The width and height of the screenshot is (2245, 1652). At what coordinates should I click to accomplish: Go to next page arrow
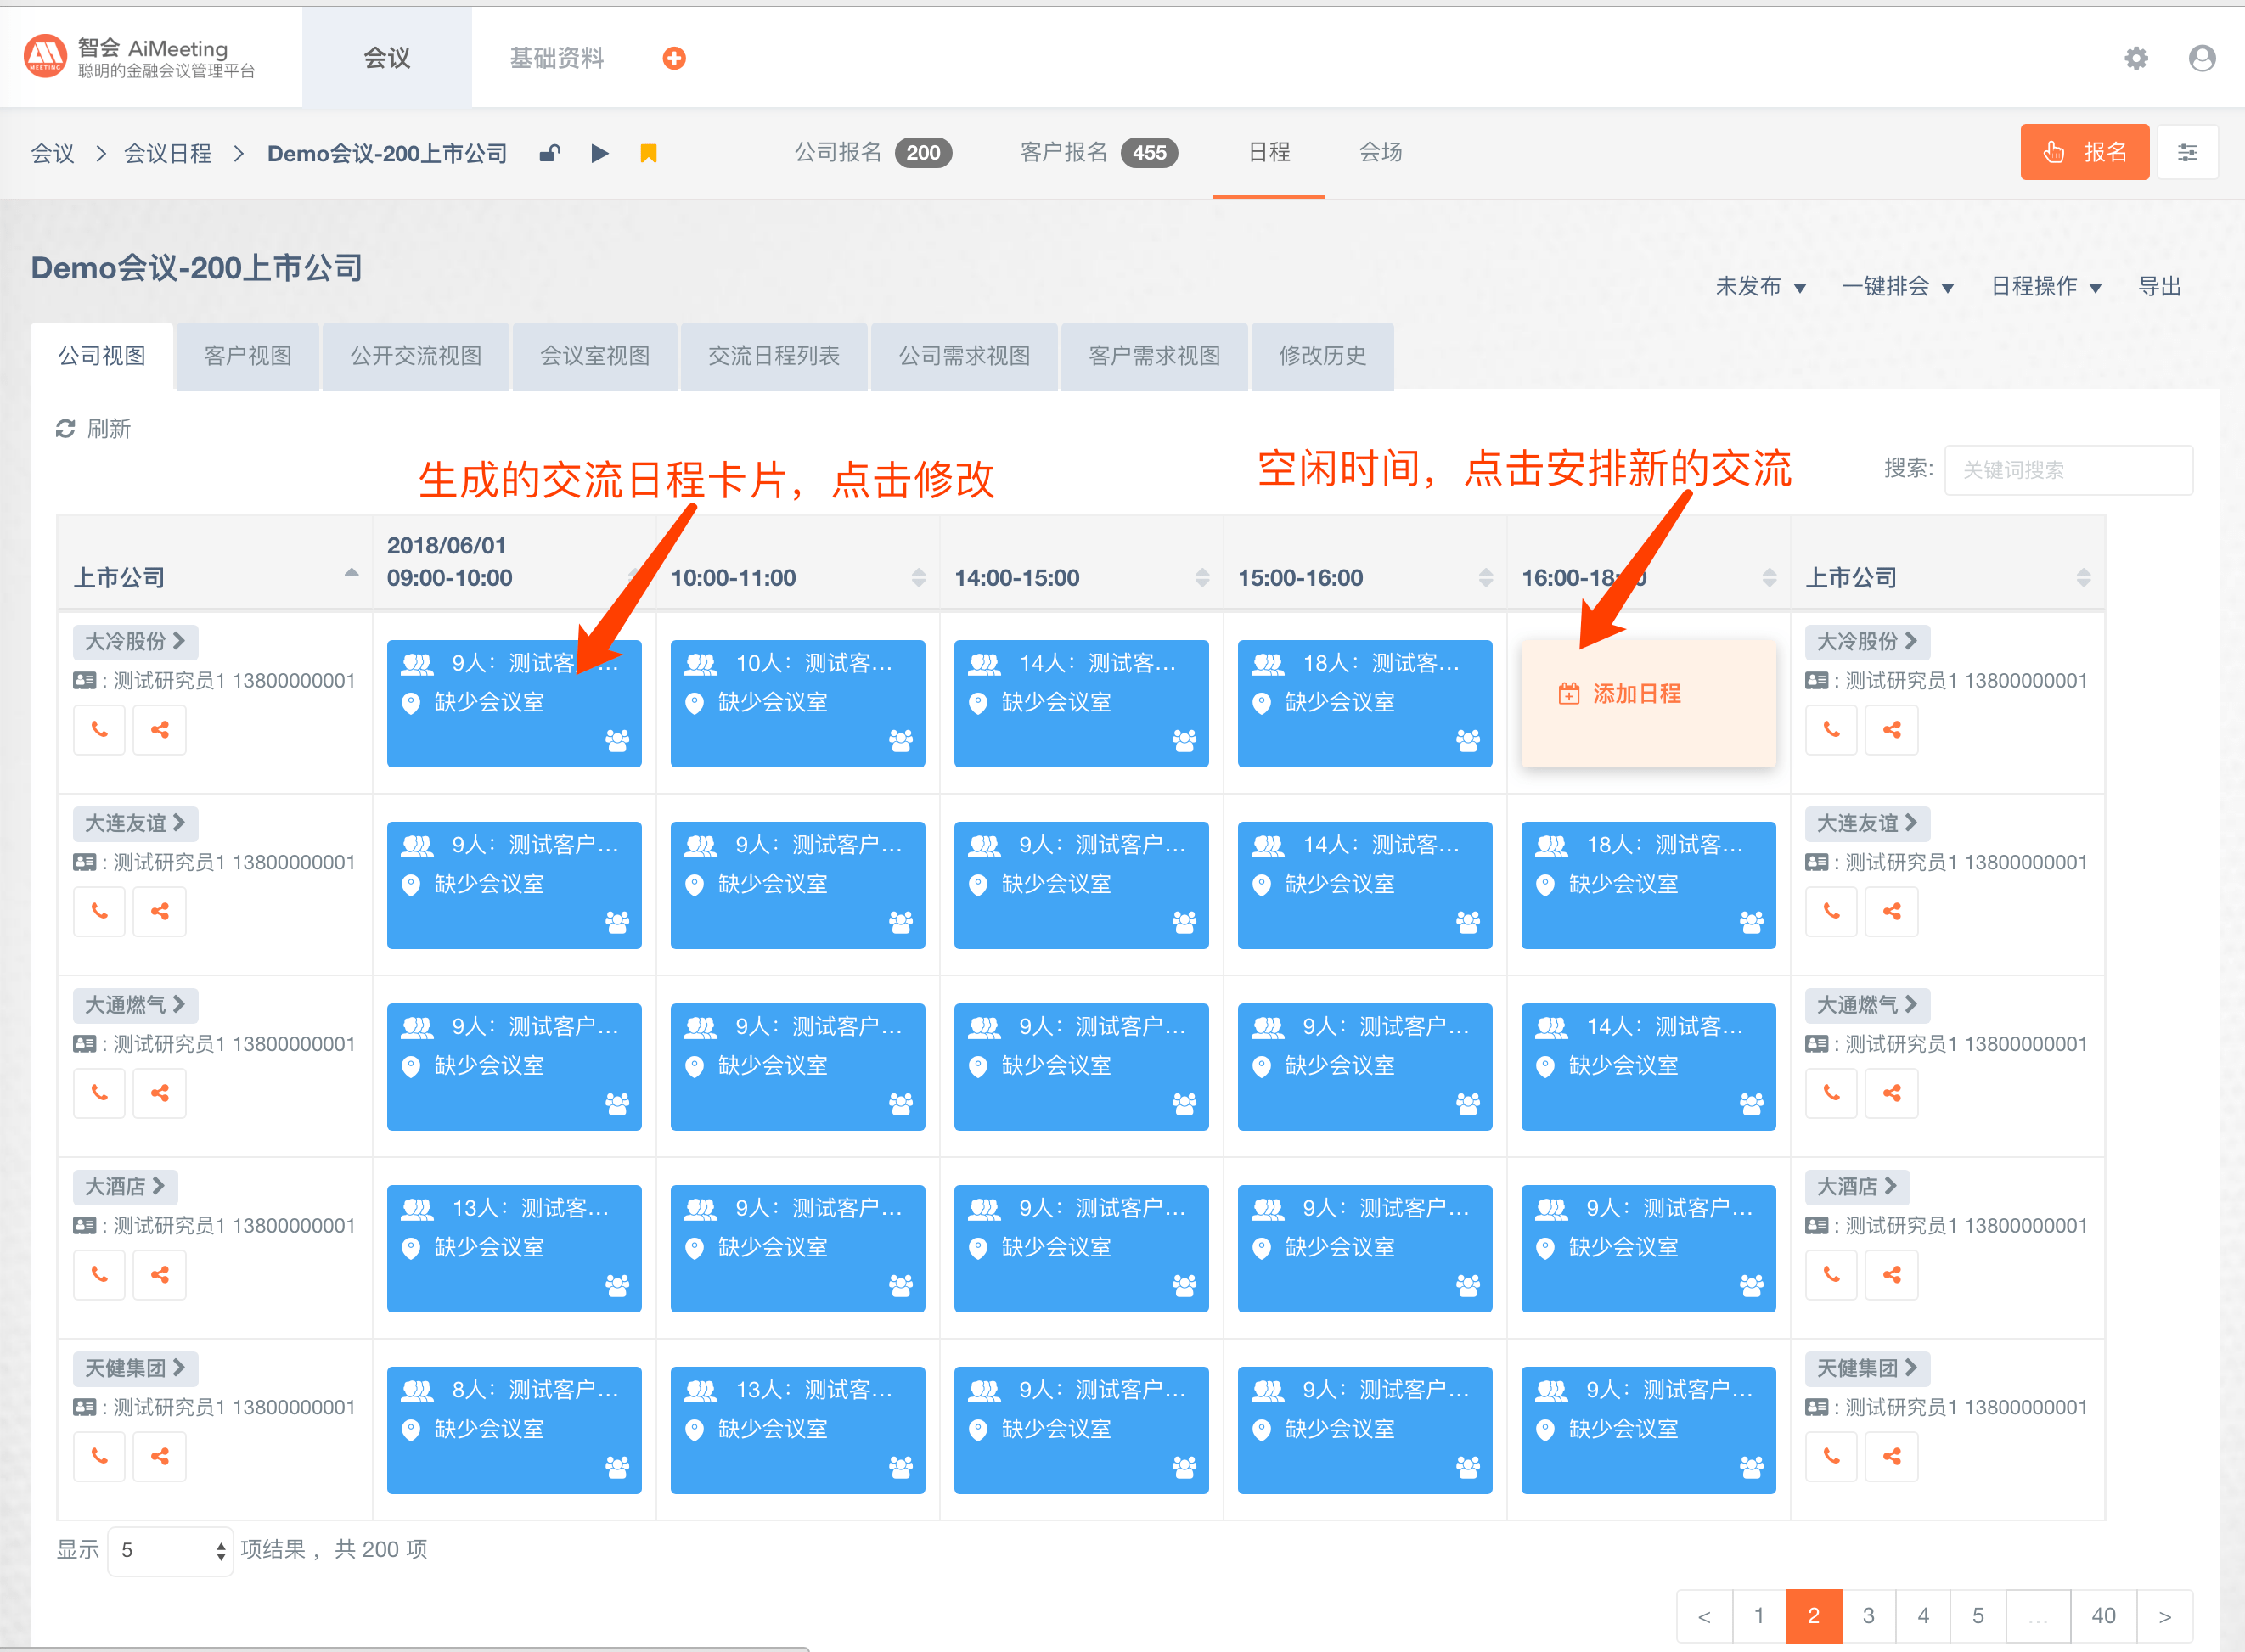pos(2165,1616)
